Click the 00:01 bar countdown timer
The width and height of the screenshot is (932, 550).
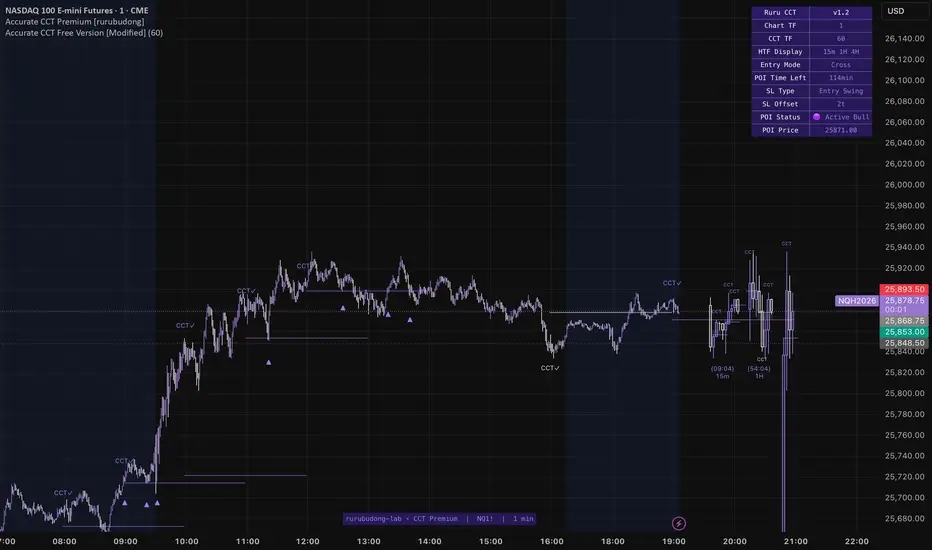[x=895, y=310]
